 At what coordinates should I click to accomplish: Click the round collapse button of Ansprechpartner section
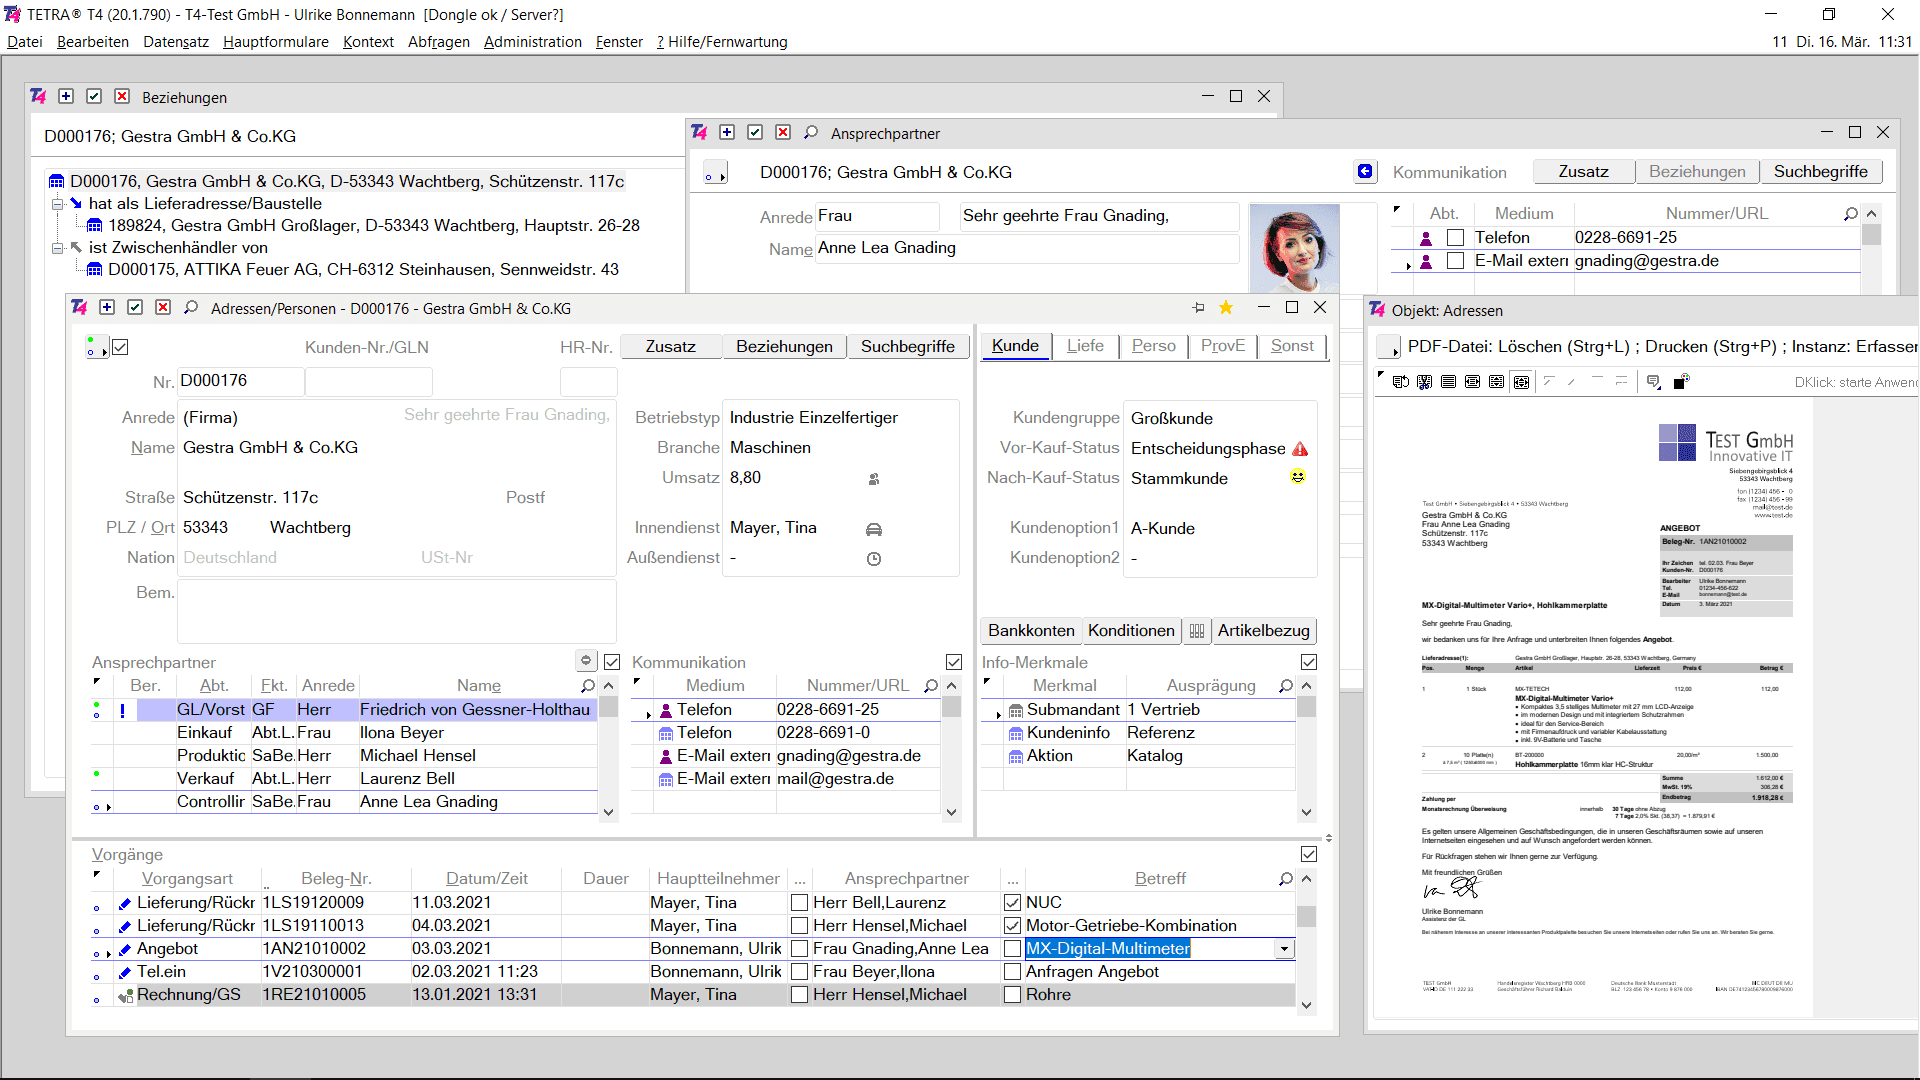tap(586, 661)
